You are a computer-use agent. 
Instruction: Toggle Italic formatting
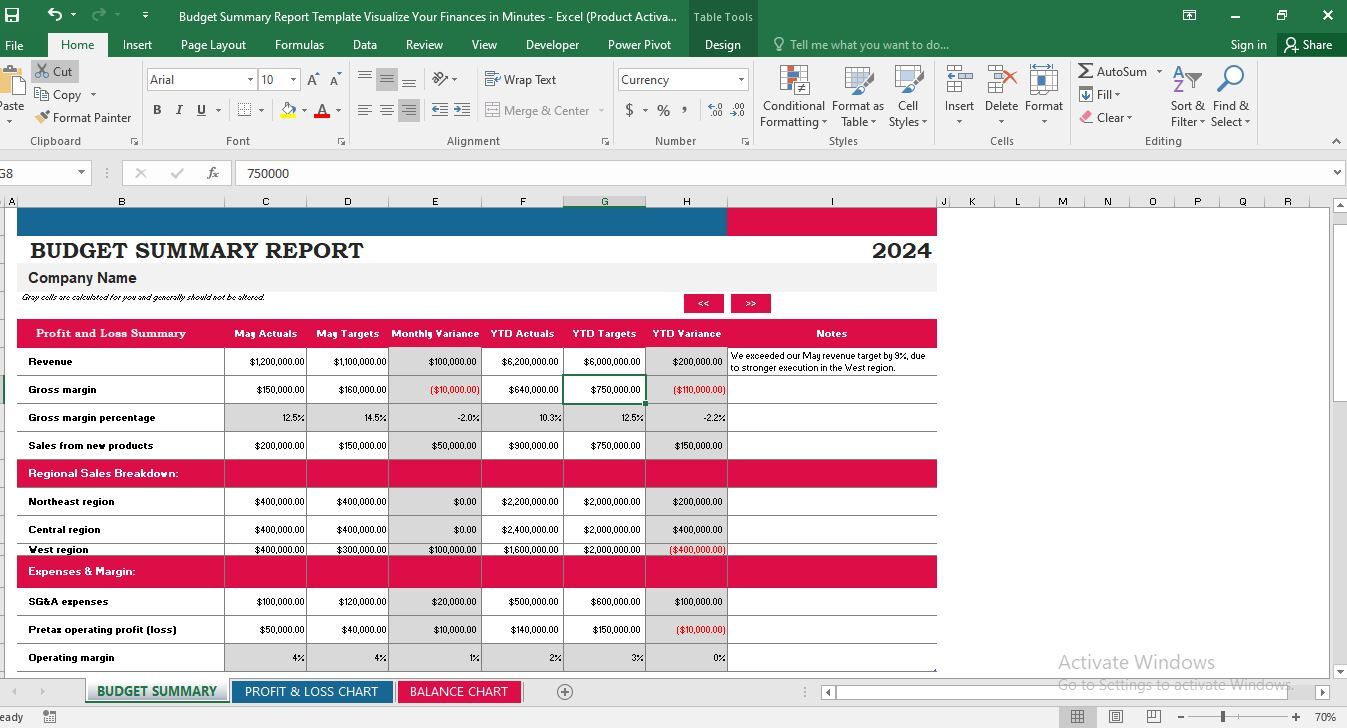click(179, 110)
